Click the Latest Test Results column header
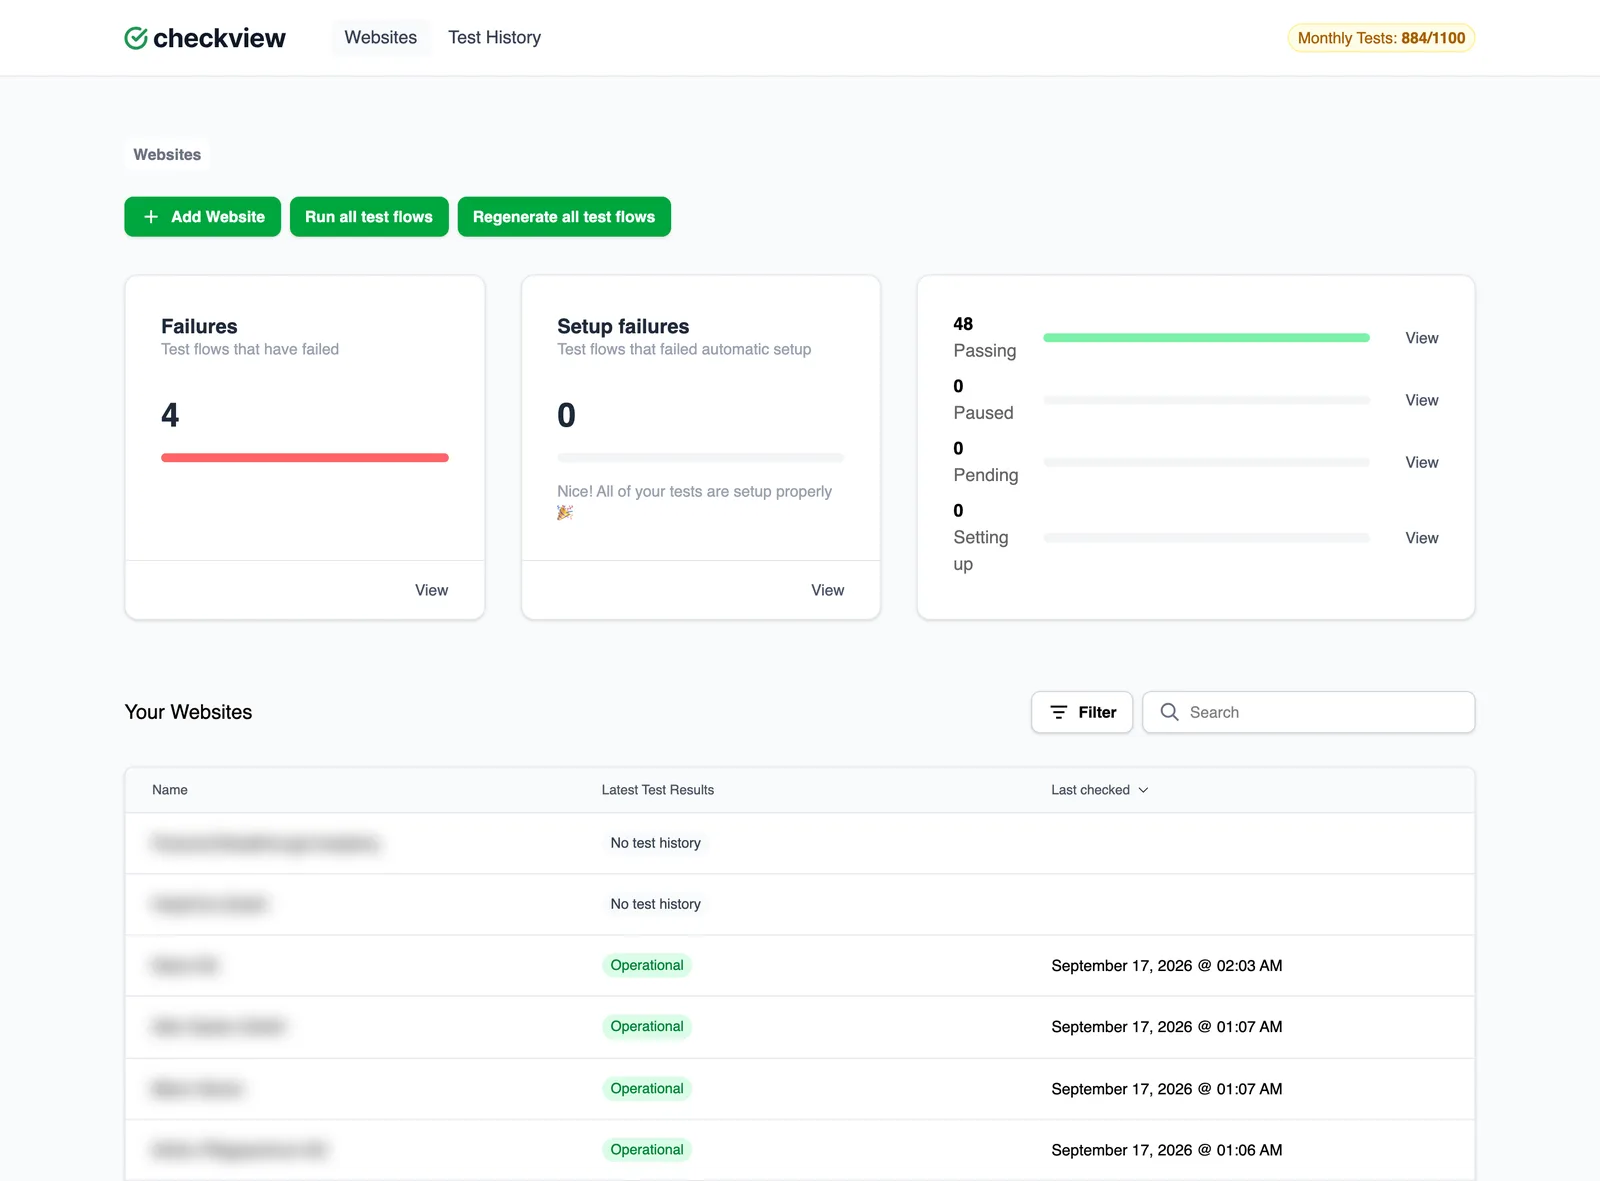1600x1181 pixels. [x=658, y=790]
